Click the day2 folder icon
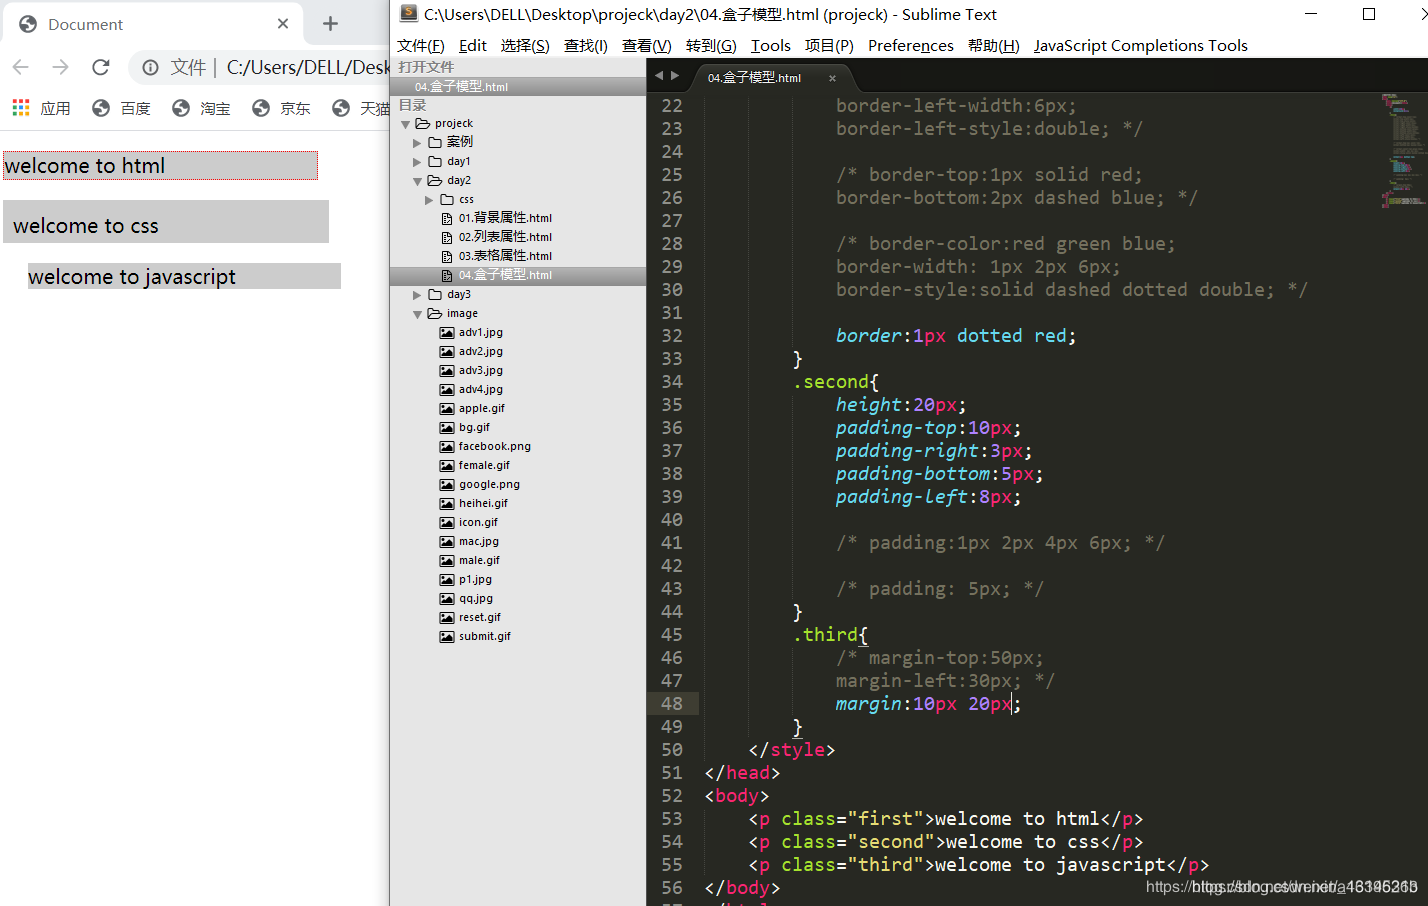The image size is (1428, 906). (435, 181)
